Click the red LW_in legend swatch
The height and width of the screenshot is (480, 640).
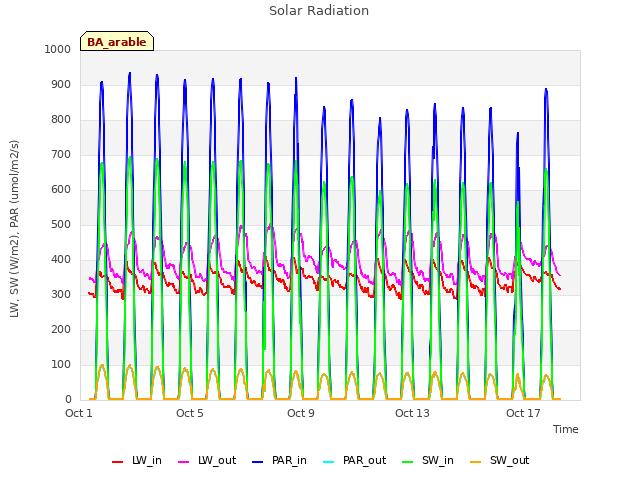click(118, 462)
